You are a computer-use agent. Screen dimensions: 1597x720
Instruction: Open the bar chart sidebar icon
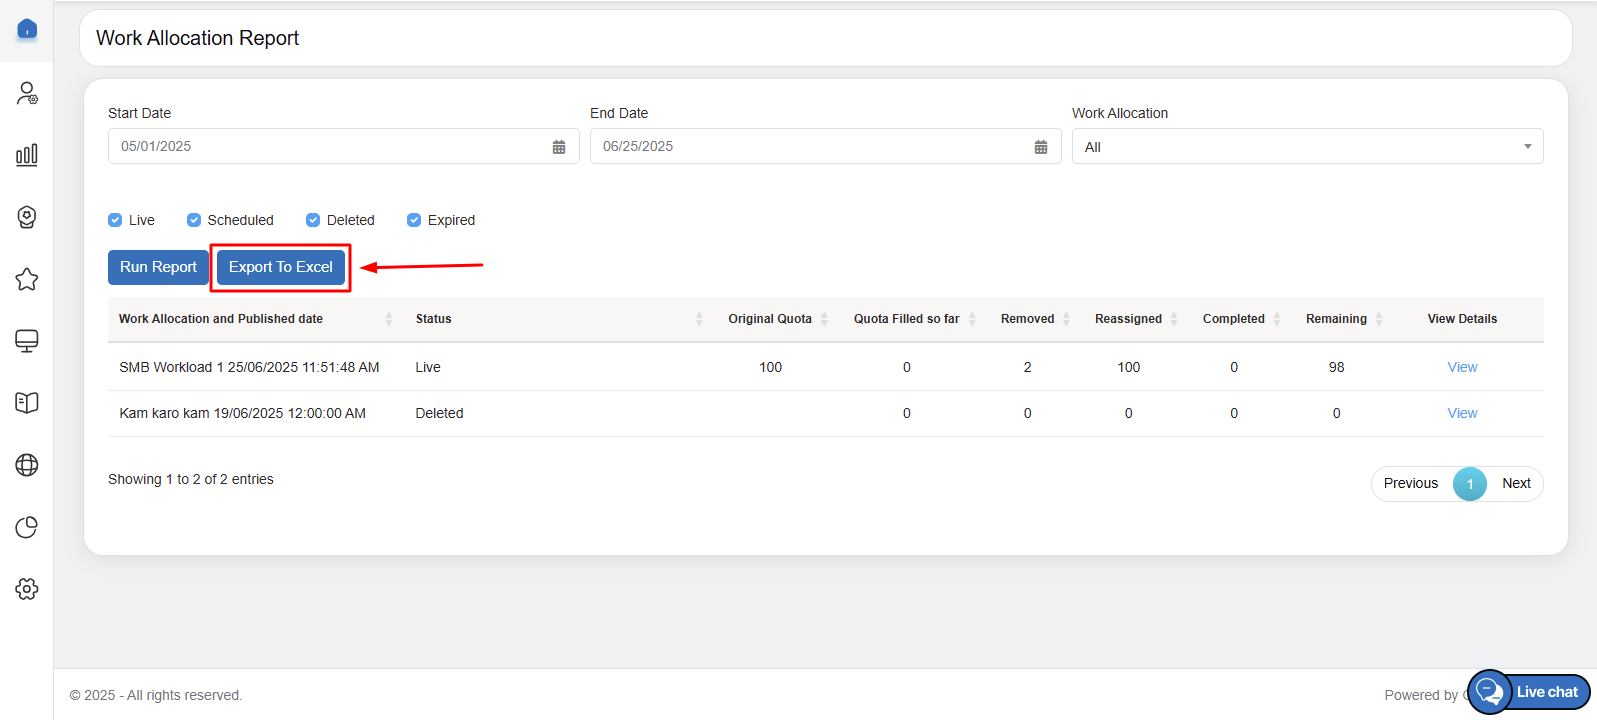pos(27,155)
